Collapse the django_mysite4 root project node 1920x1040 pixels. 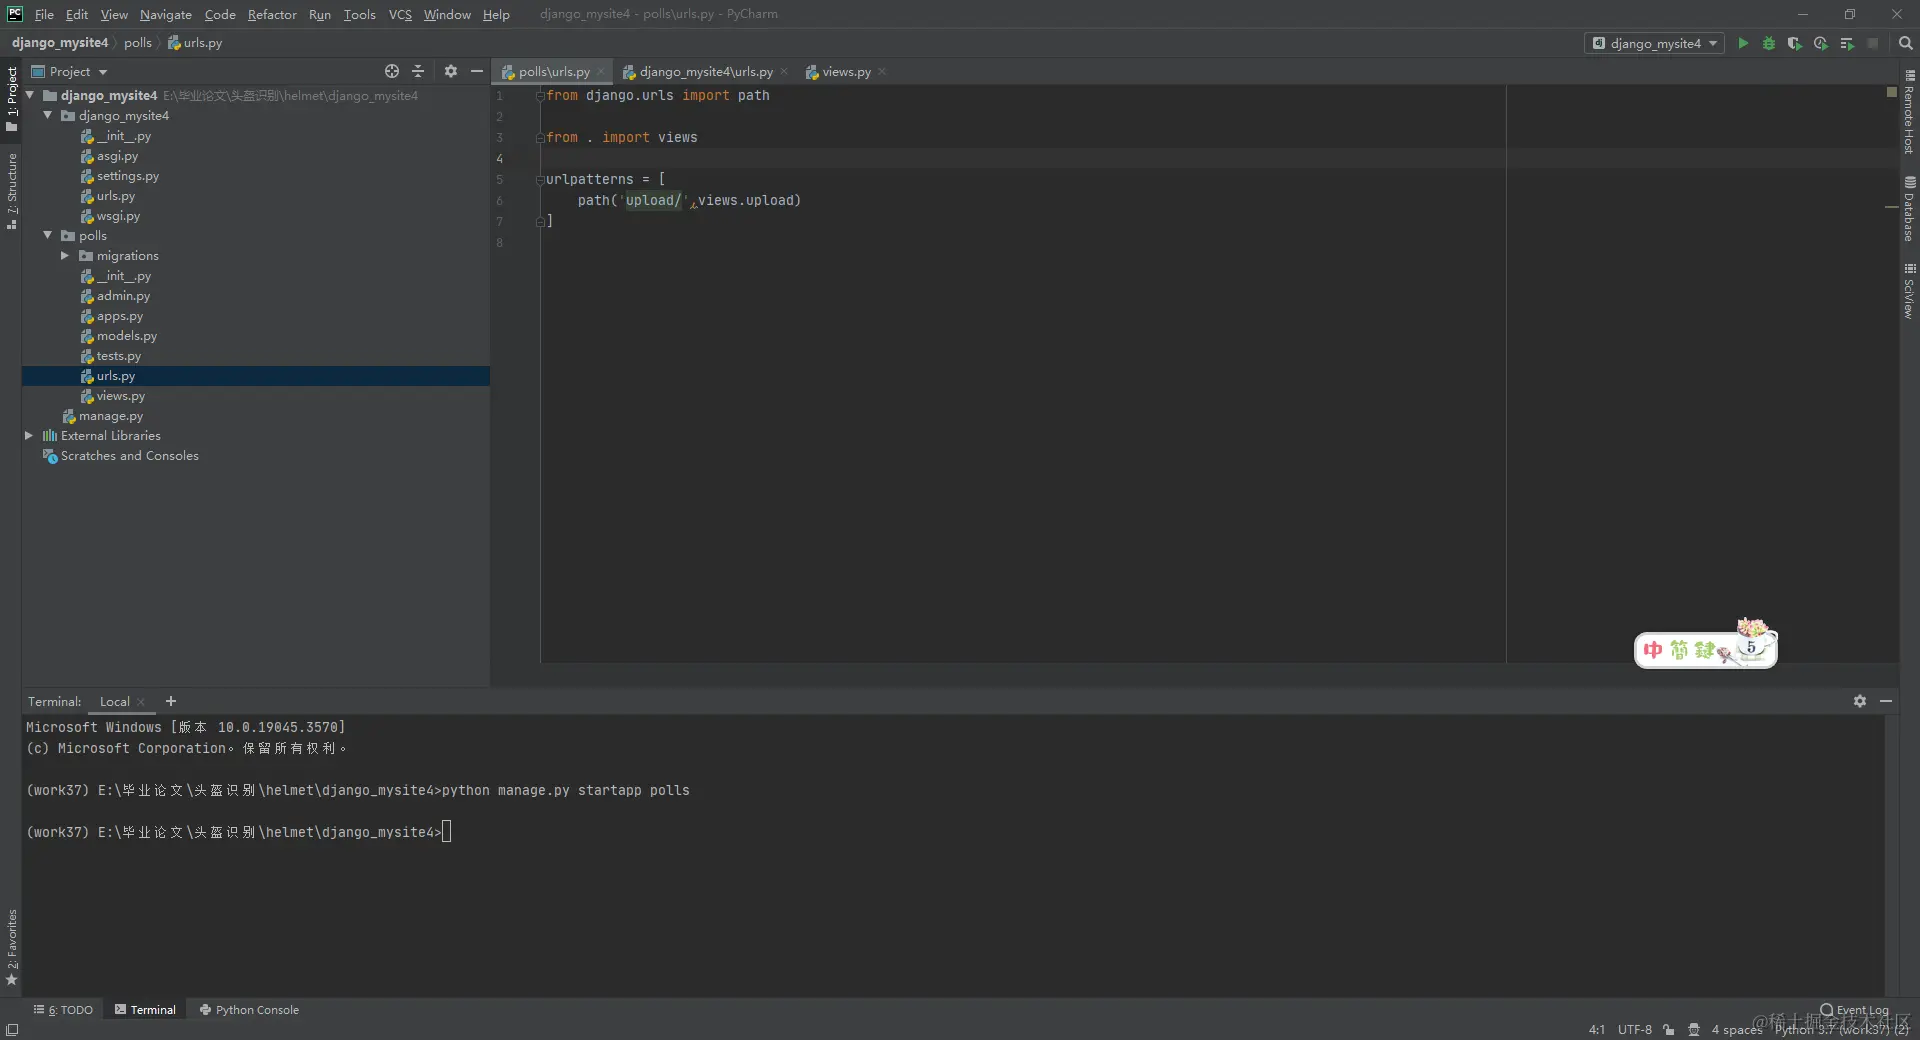point(30,95)
